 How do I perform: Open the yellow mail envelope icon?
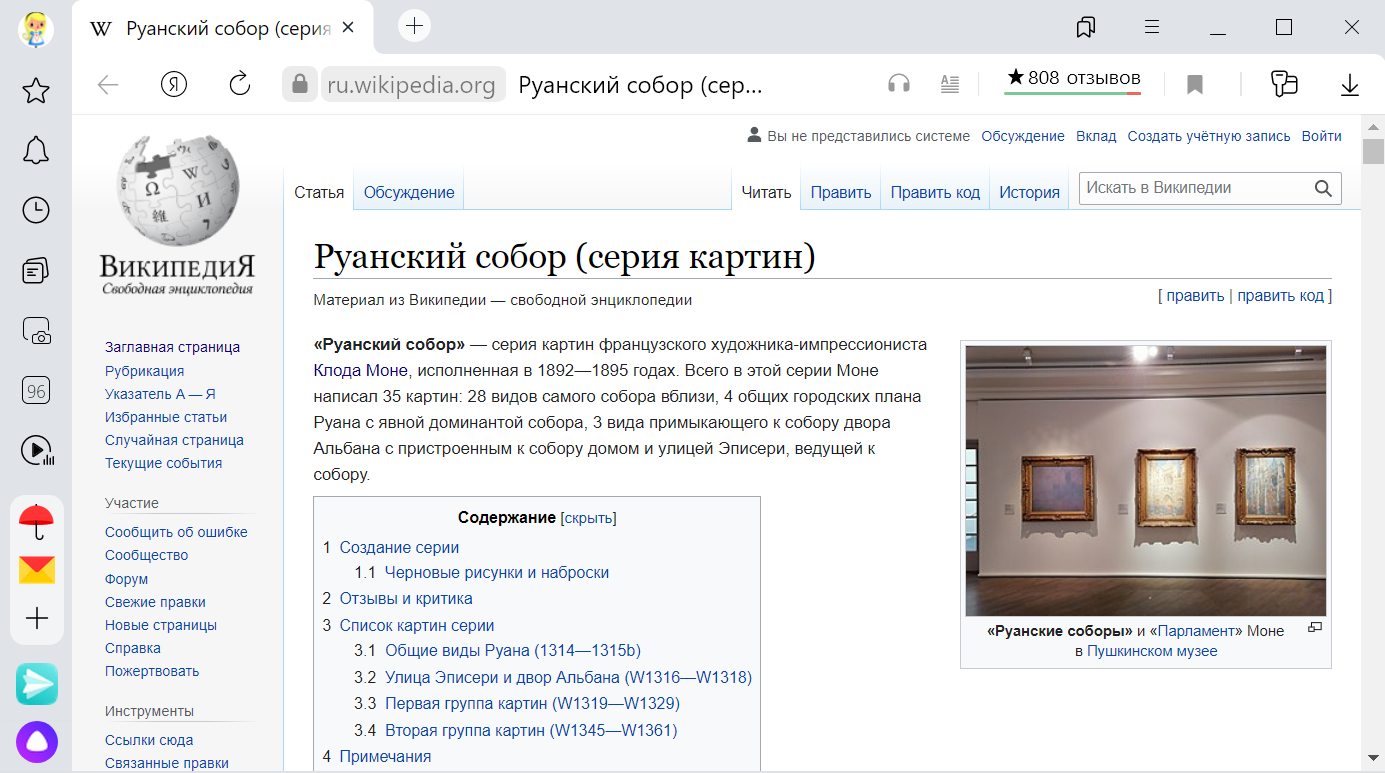point(37,570)
